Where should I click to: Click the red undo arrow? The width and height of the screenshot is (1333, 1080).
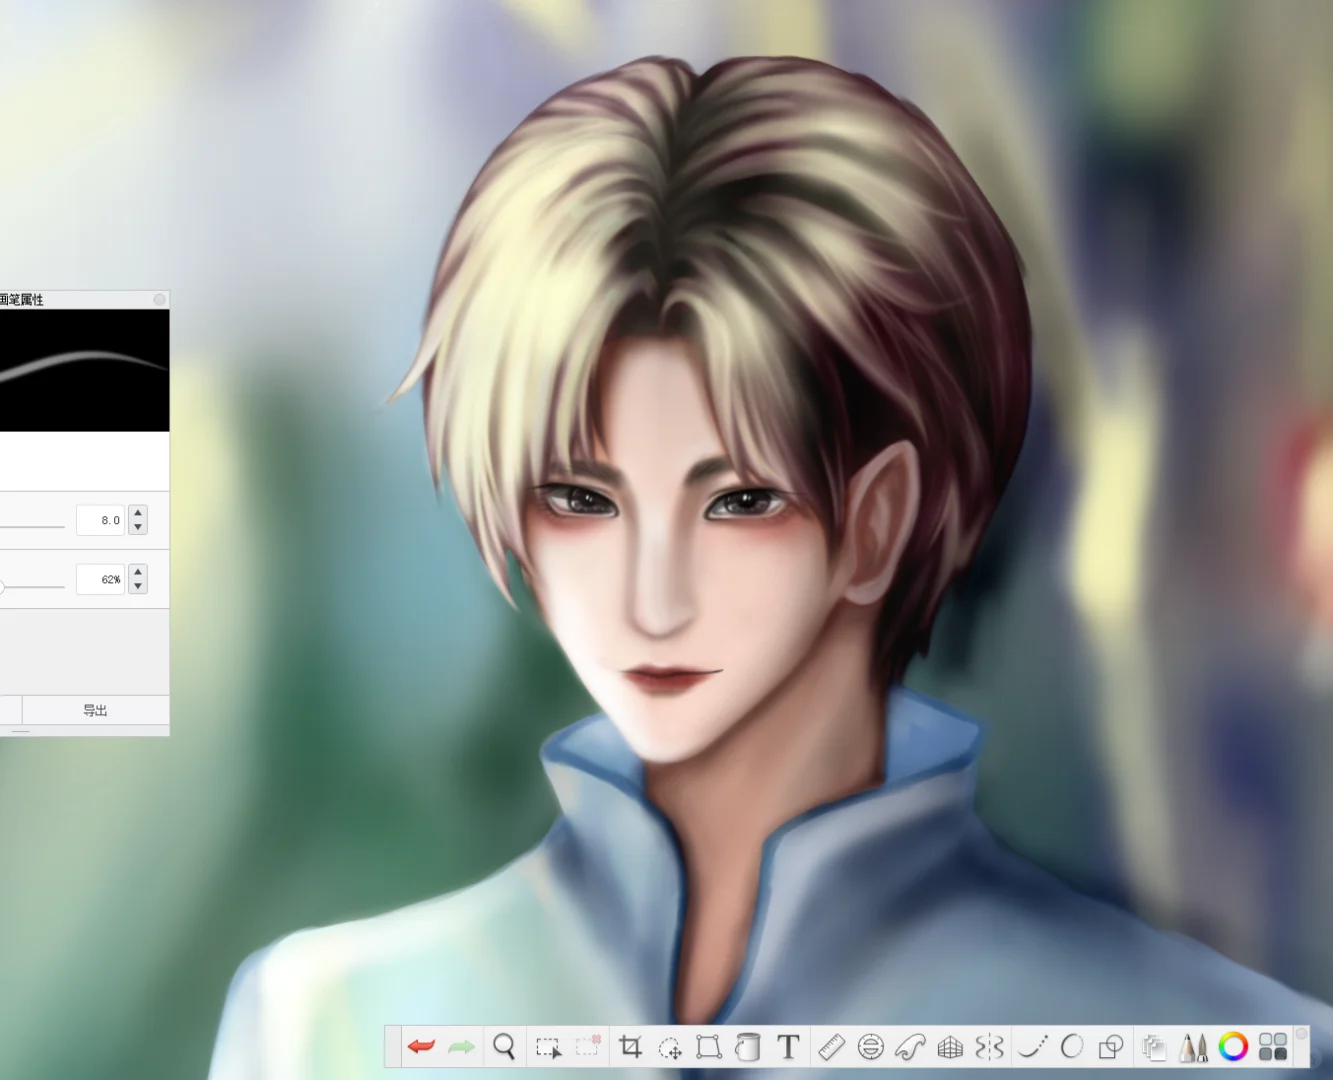pyautogui.click(x=421, y=1047)
